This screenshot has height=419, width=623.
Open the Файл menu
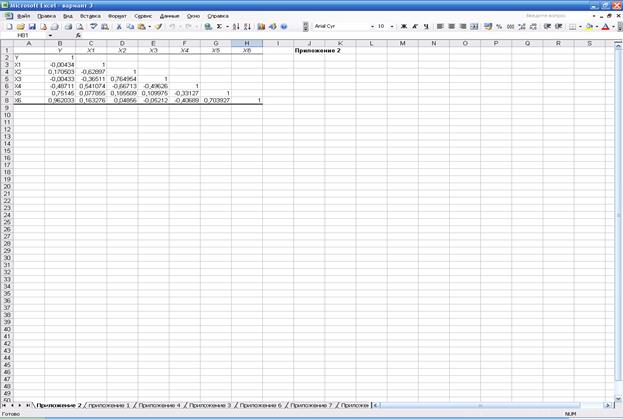click(x=24, y=16)
